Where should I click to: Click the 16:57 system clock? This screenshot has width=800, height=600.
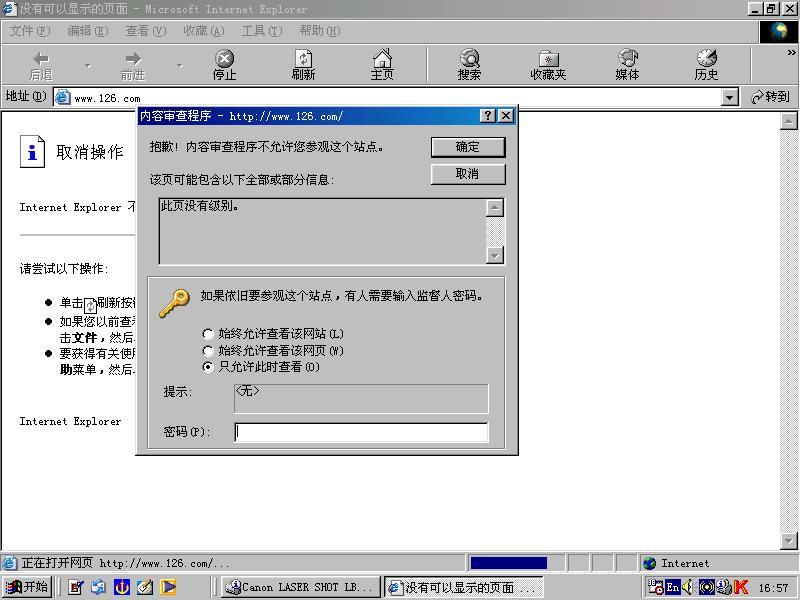[x=773, y=588]
